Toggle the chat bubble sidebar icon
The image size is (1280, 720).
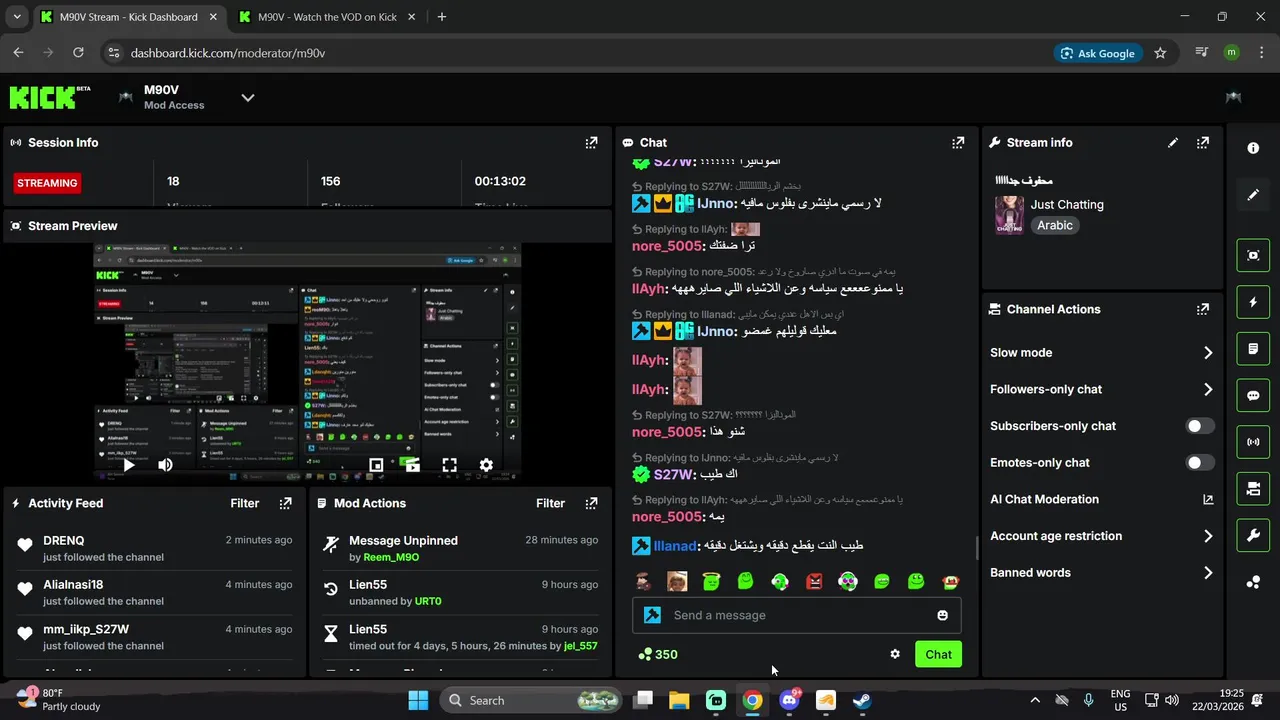click(x=1253, y=395)
